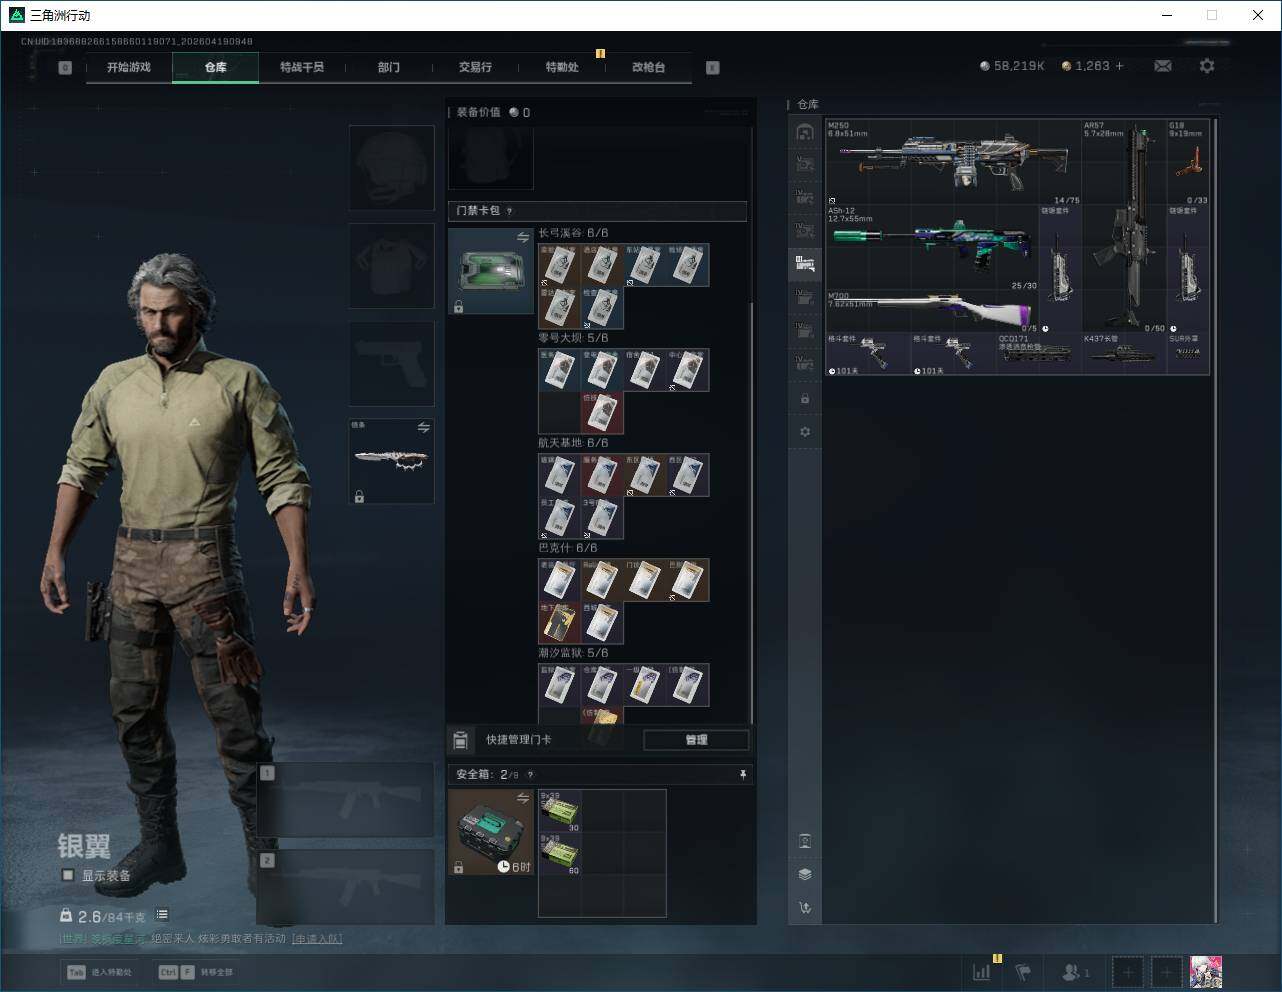1282x992 pixels.
Task: Pin the safe box panel
Action: pos(742,774)
